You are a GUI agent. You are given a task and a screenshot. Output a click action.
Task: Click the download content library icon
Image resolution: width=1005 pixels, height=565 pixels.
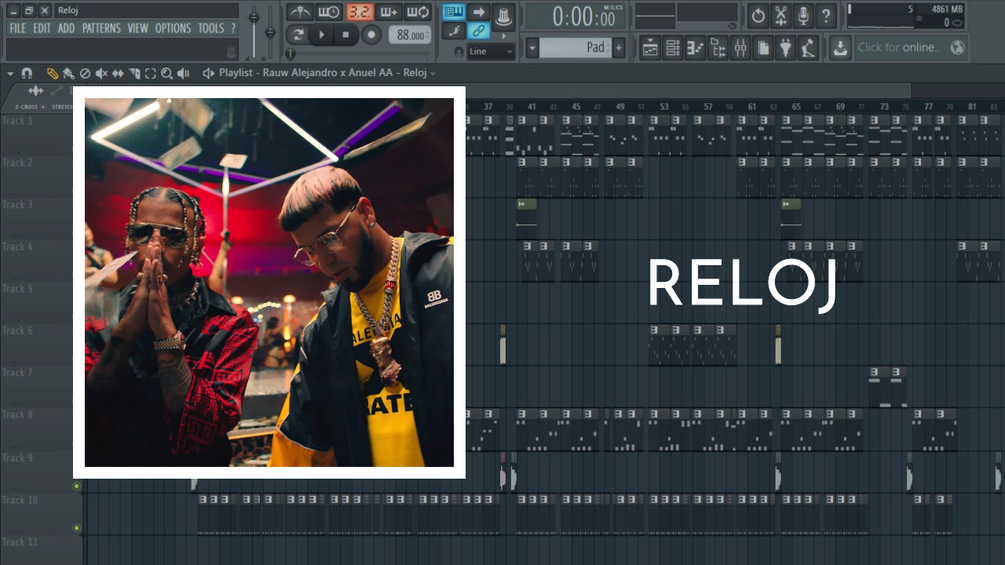point(840,47)
